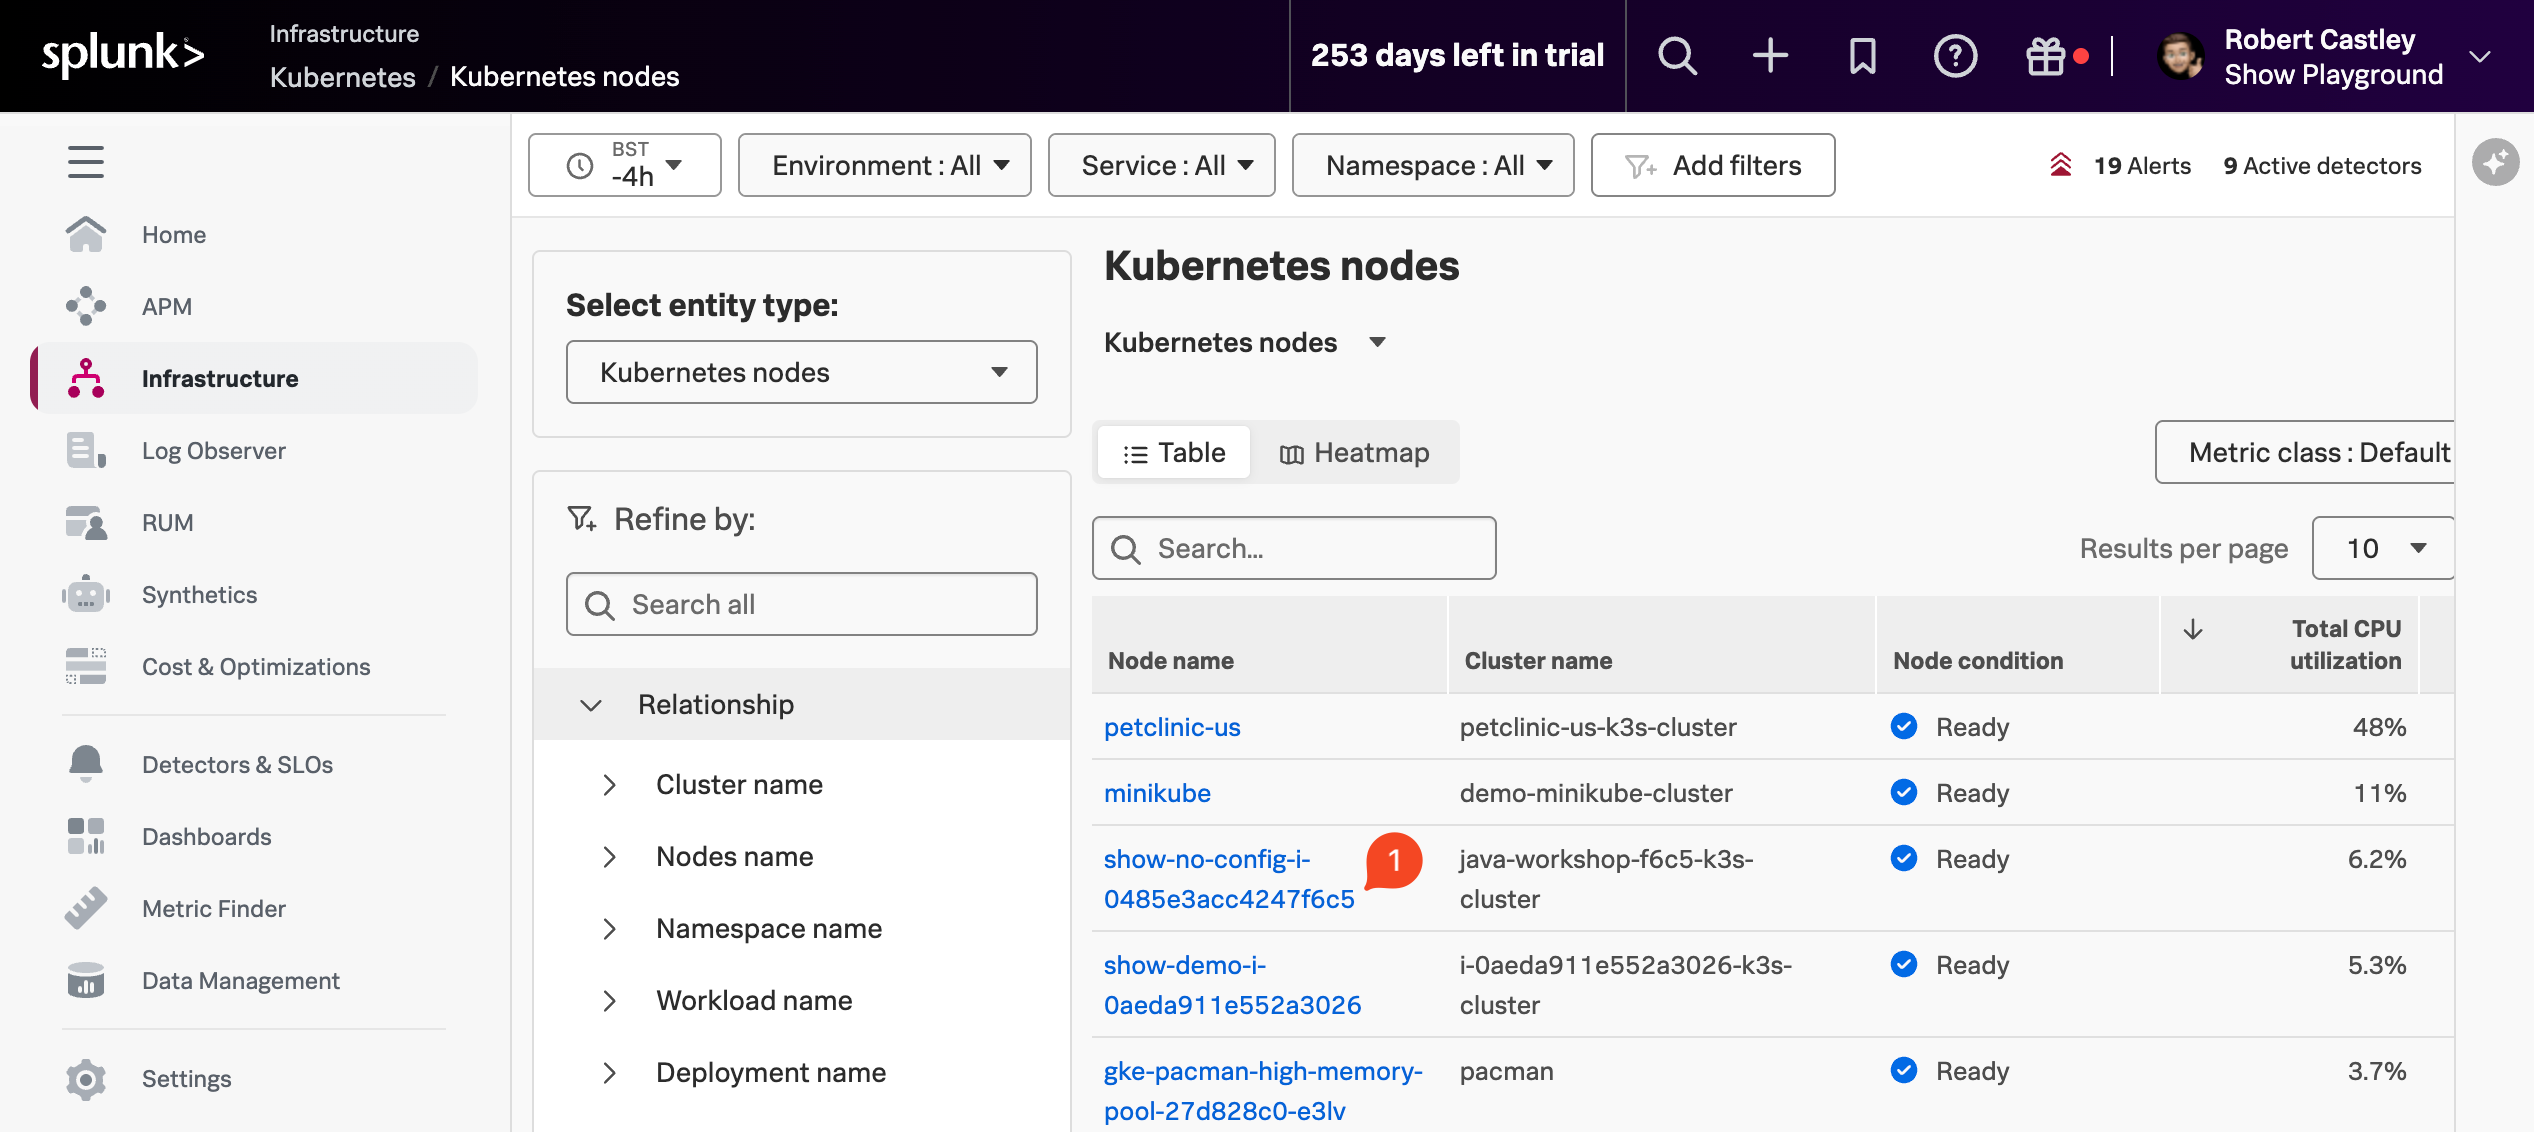Click the Metric Finder ruler icon
Viewport: 2534px width, 1132px height.
86,908
